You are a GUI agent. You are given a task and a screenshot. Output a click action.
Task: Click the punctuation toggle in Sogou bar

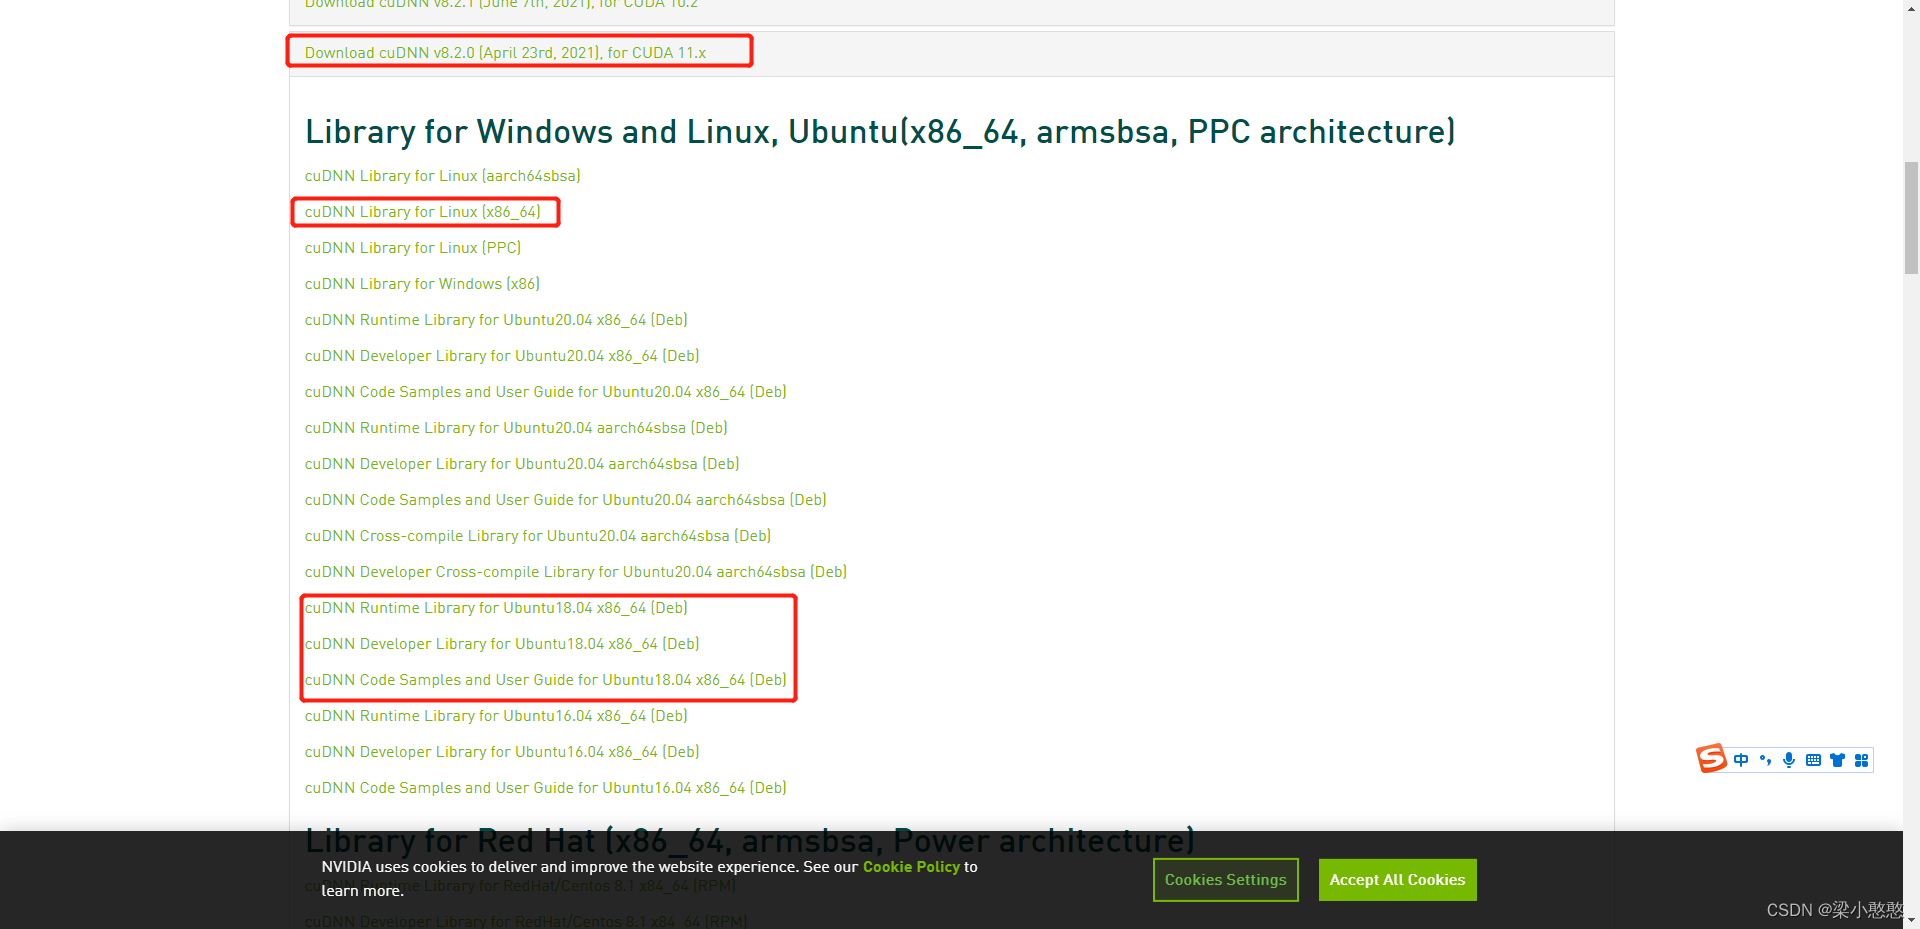pos(1765,760)
